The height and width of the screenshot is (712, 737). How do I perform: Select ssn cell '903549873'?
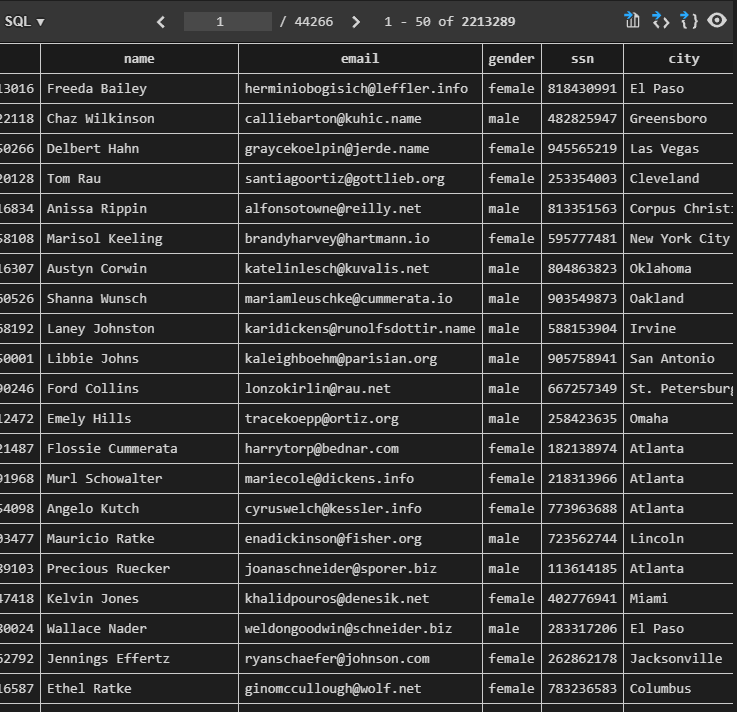[582, 298]
